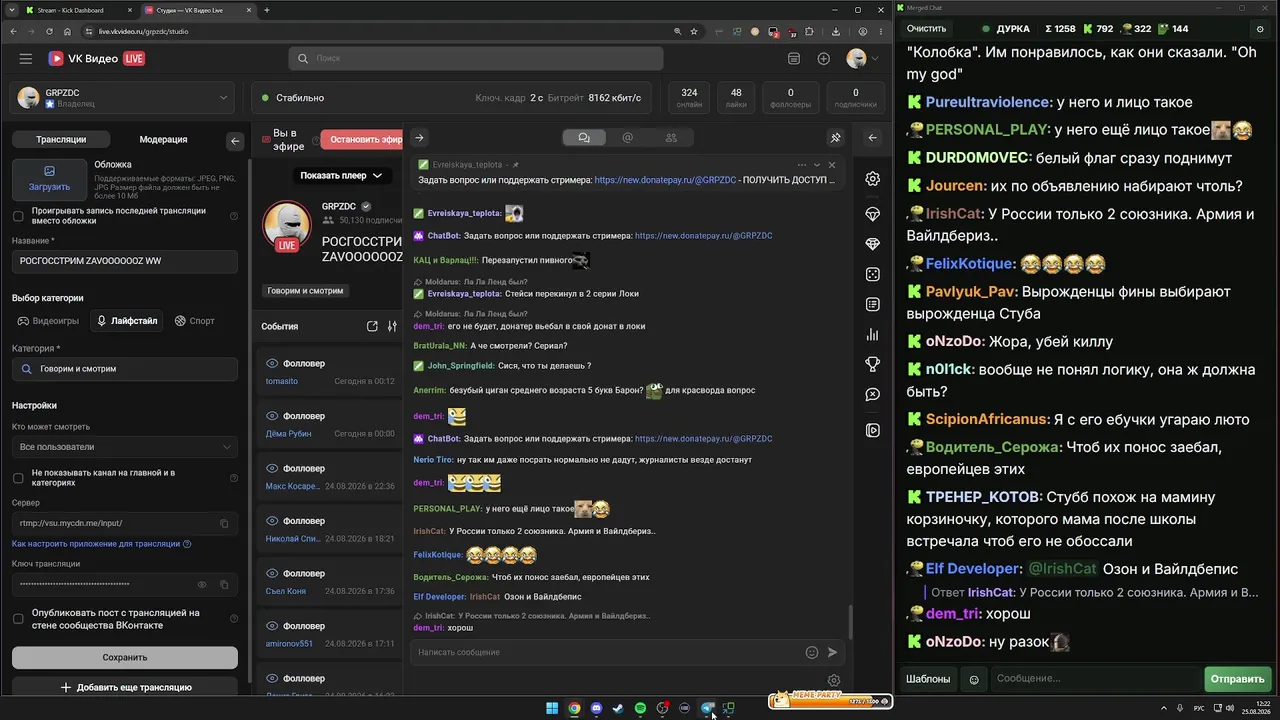Screen dimensions: 1280x720
Task: Switch to the Модерация tab
Action: pos(163,140)
